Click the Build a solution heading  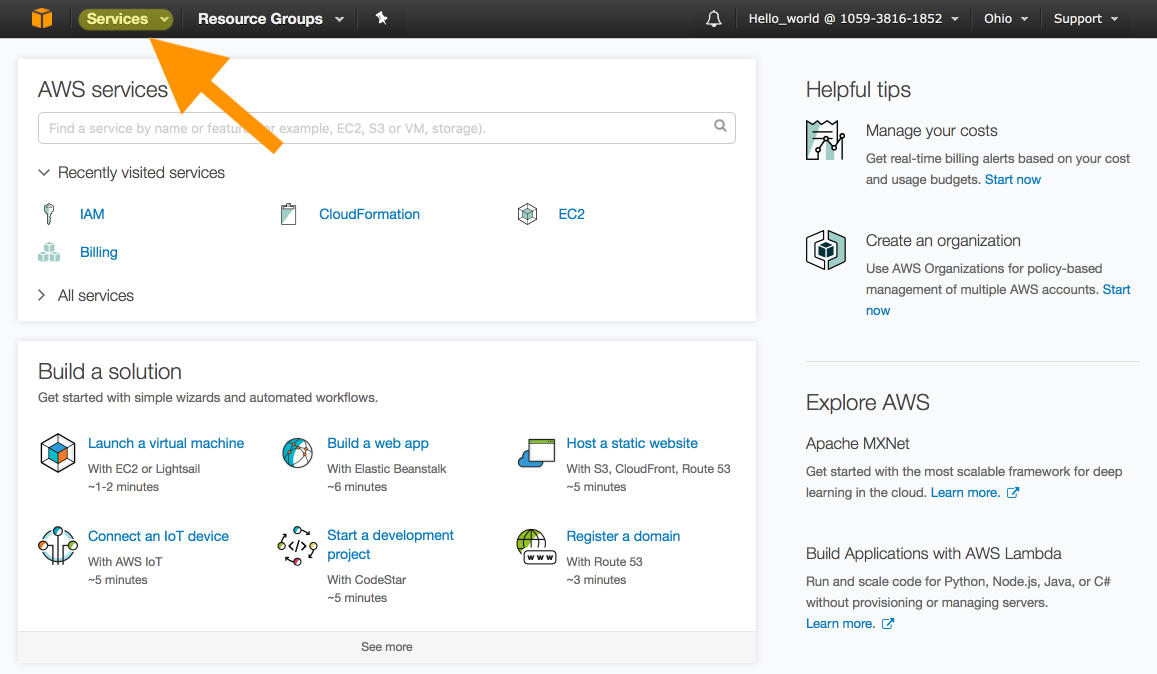[x=109, y=371]
